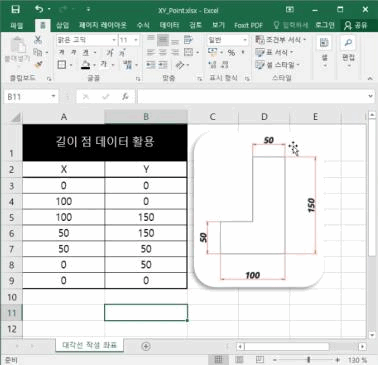Select the whole sheet with the corner button
This screenshot has height=365, width=378.
point(13,117)
